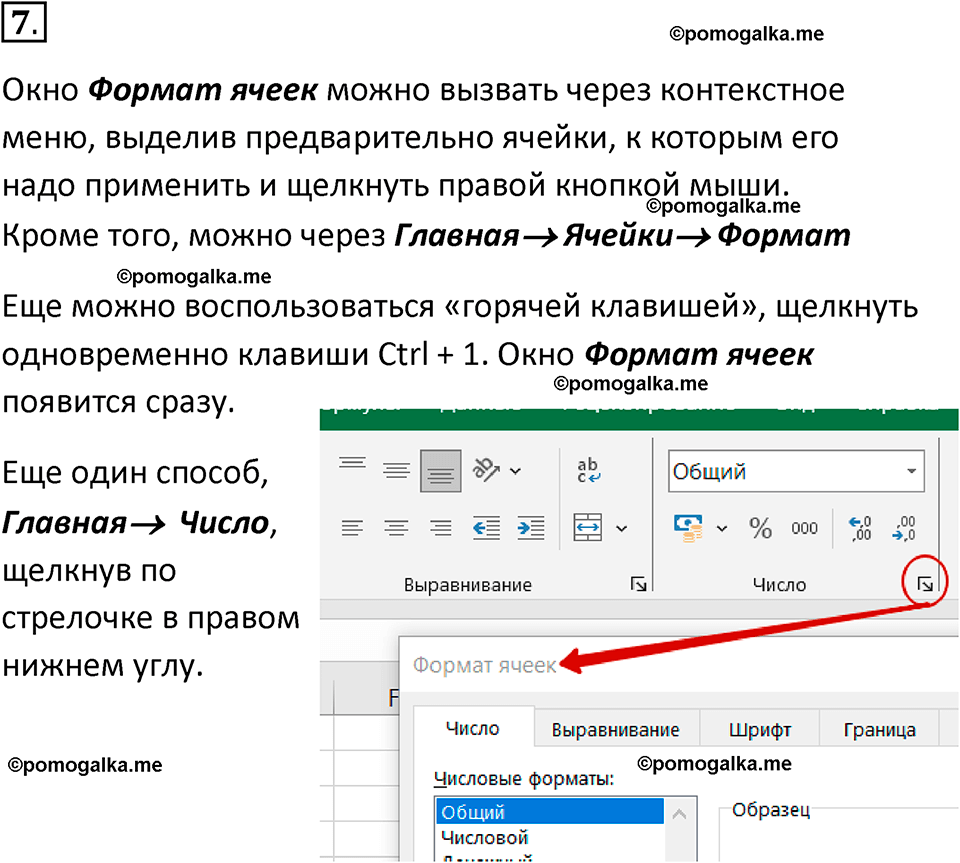The width and height of the screenshot is (960, 863).
Task: Open text orientation options
Action: [486, 470]
